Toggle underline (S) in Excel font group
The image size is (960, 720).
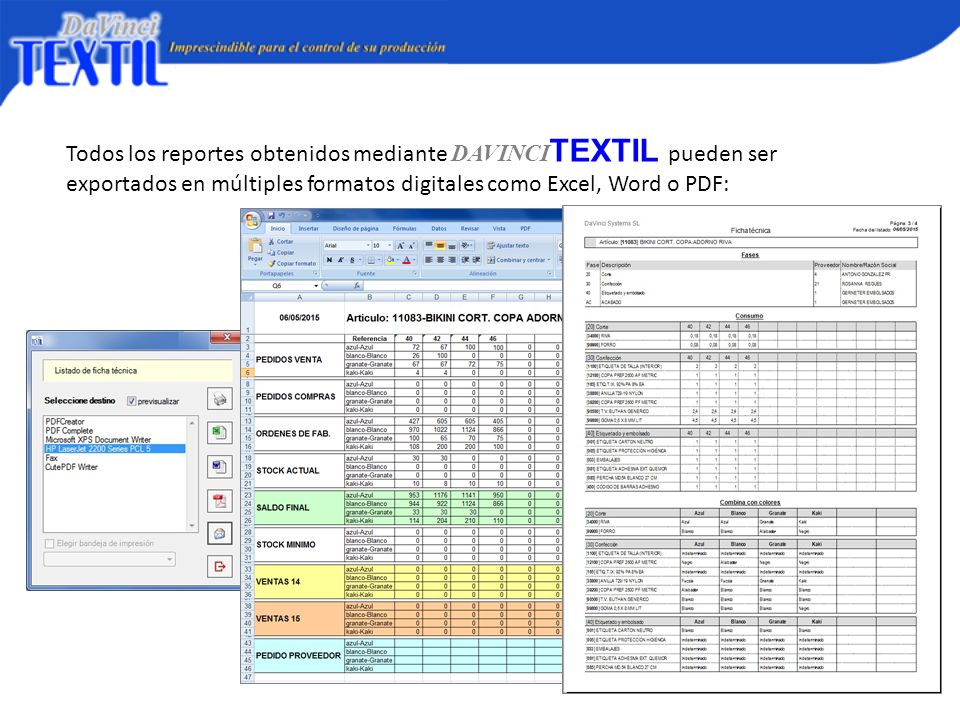click(x=352, y=260)
